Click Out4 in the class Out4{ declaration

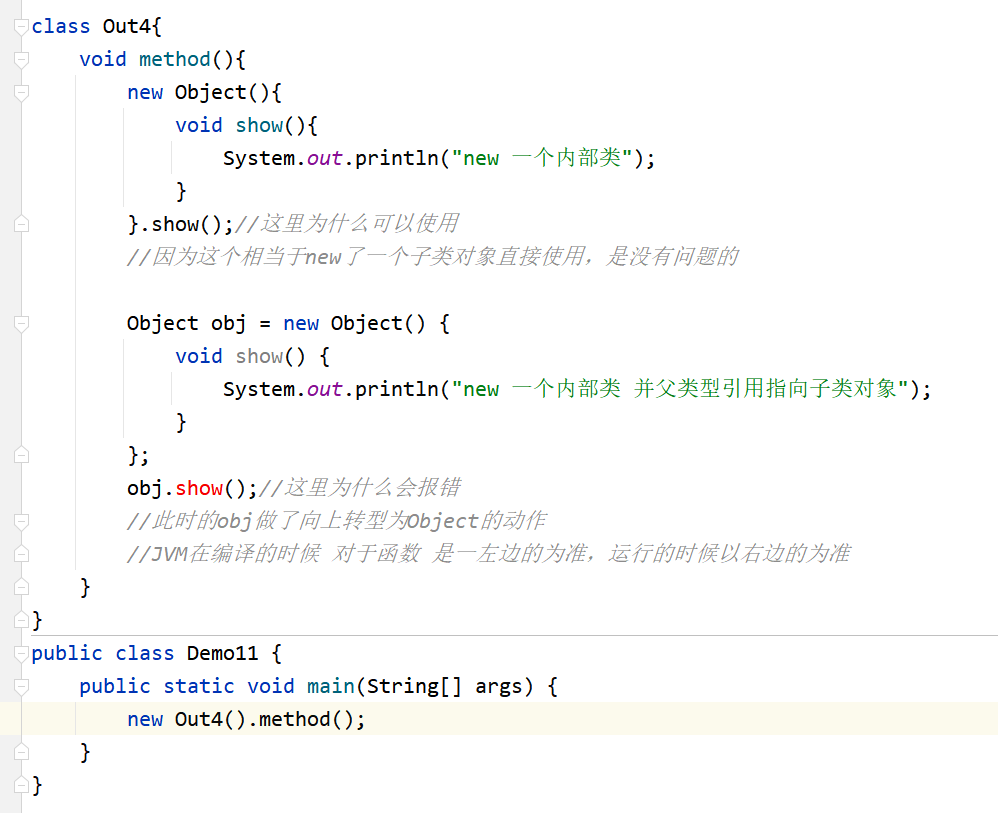tap(127, 27)
